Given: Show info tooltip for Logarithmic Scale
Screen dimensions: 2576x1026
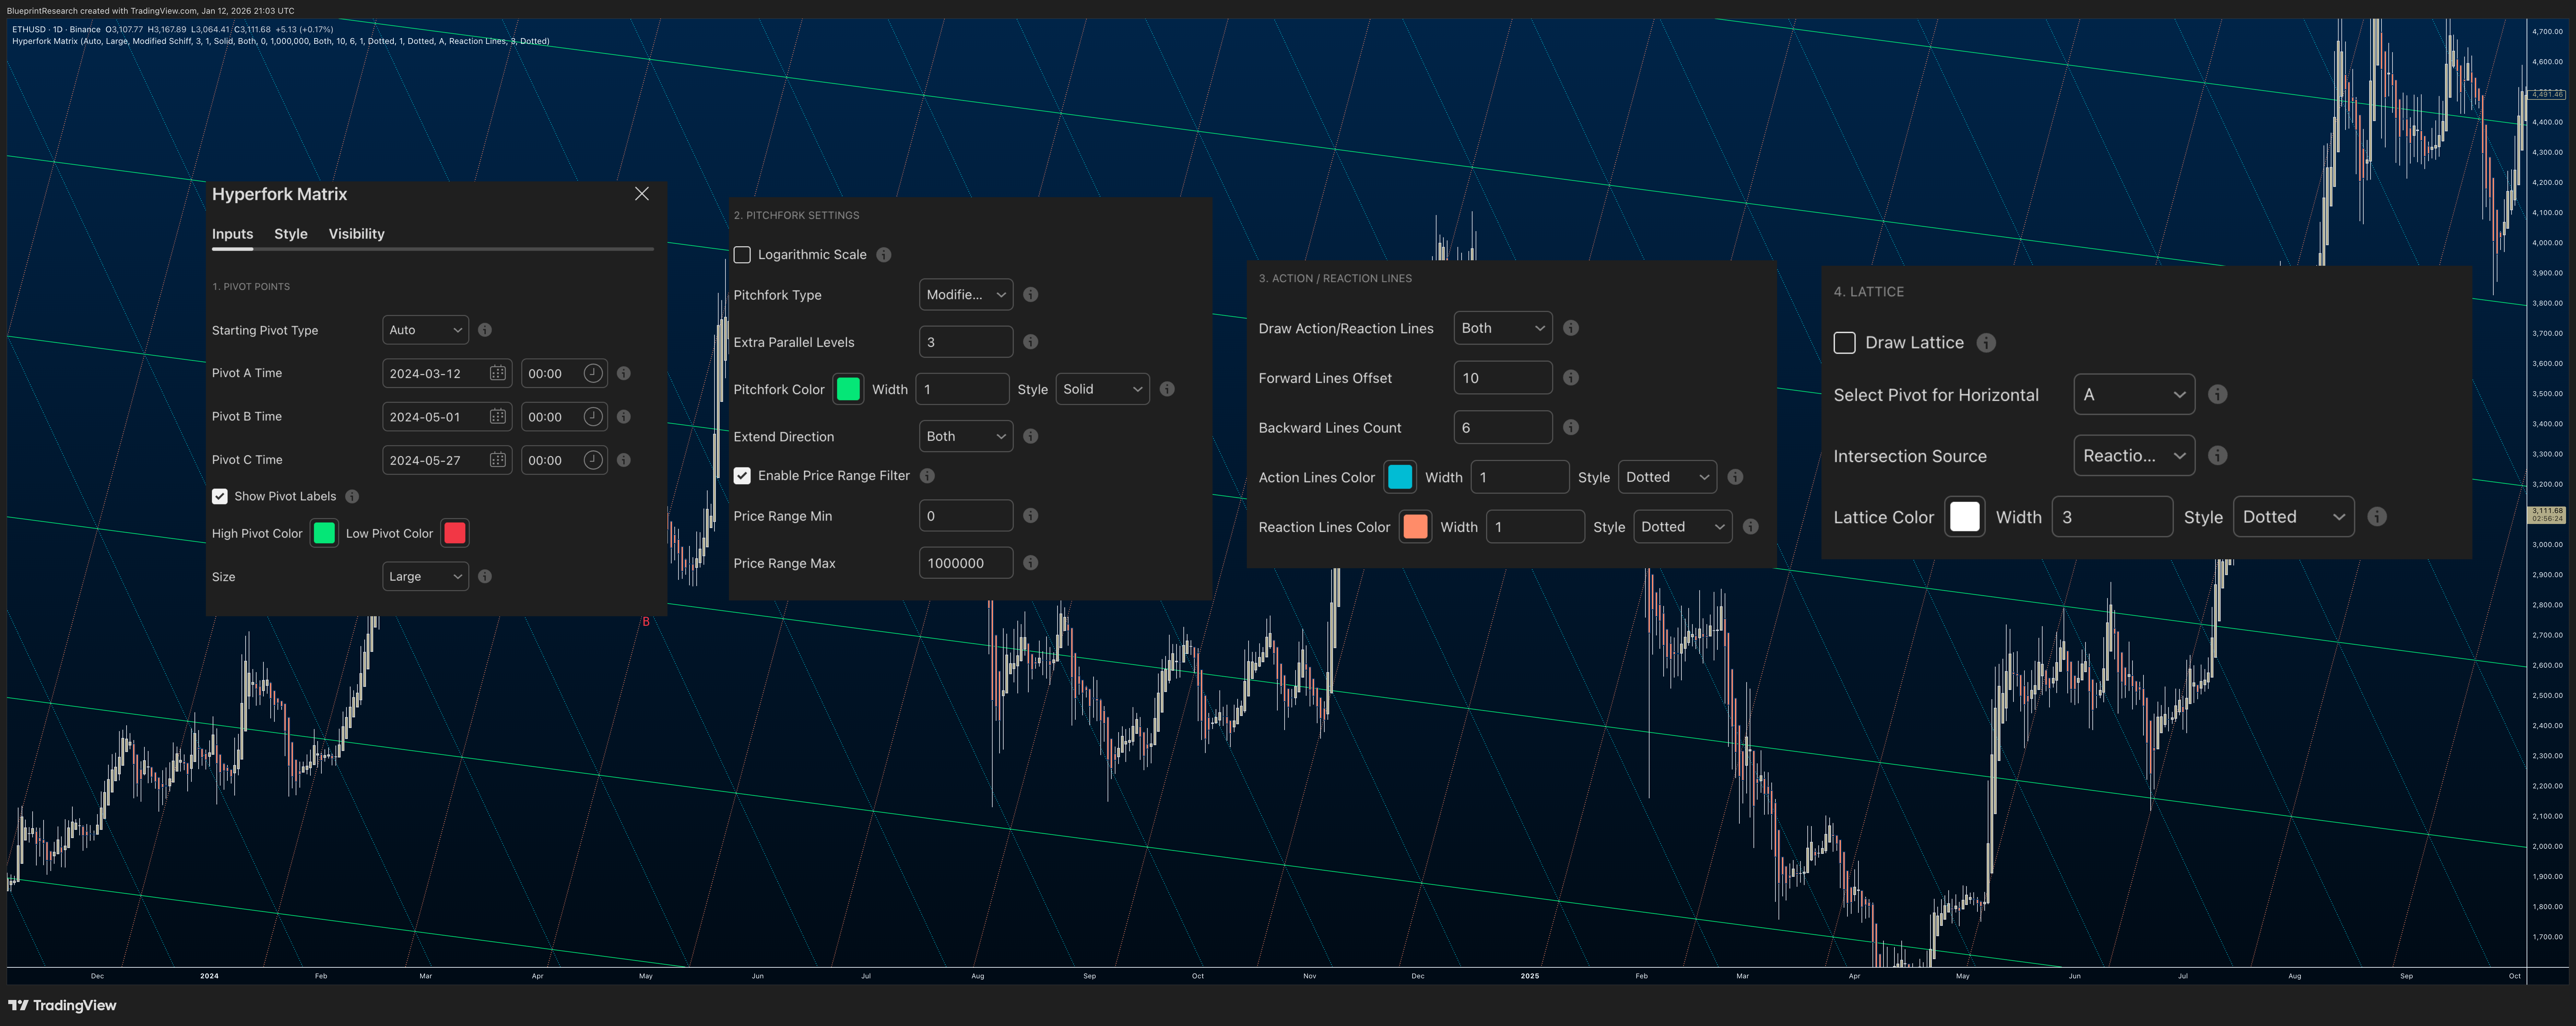Looking at the screenshot, I should click(884, 255).
